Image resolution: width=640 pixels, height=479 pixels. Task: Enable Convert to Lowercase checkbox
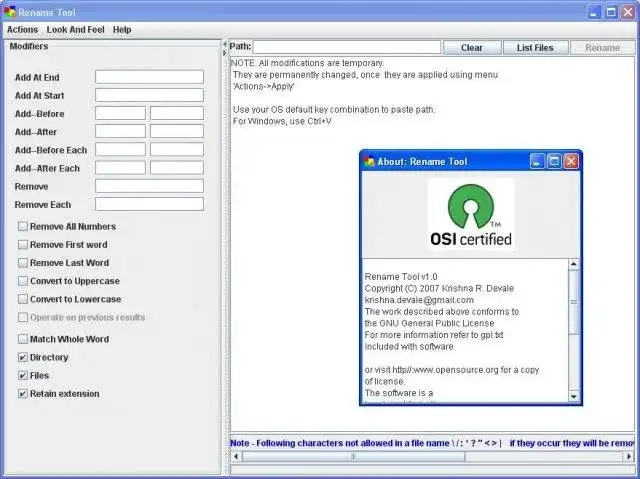point(23,299)
